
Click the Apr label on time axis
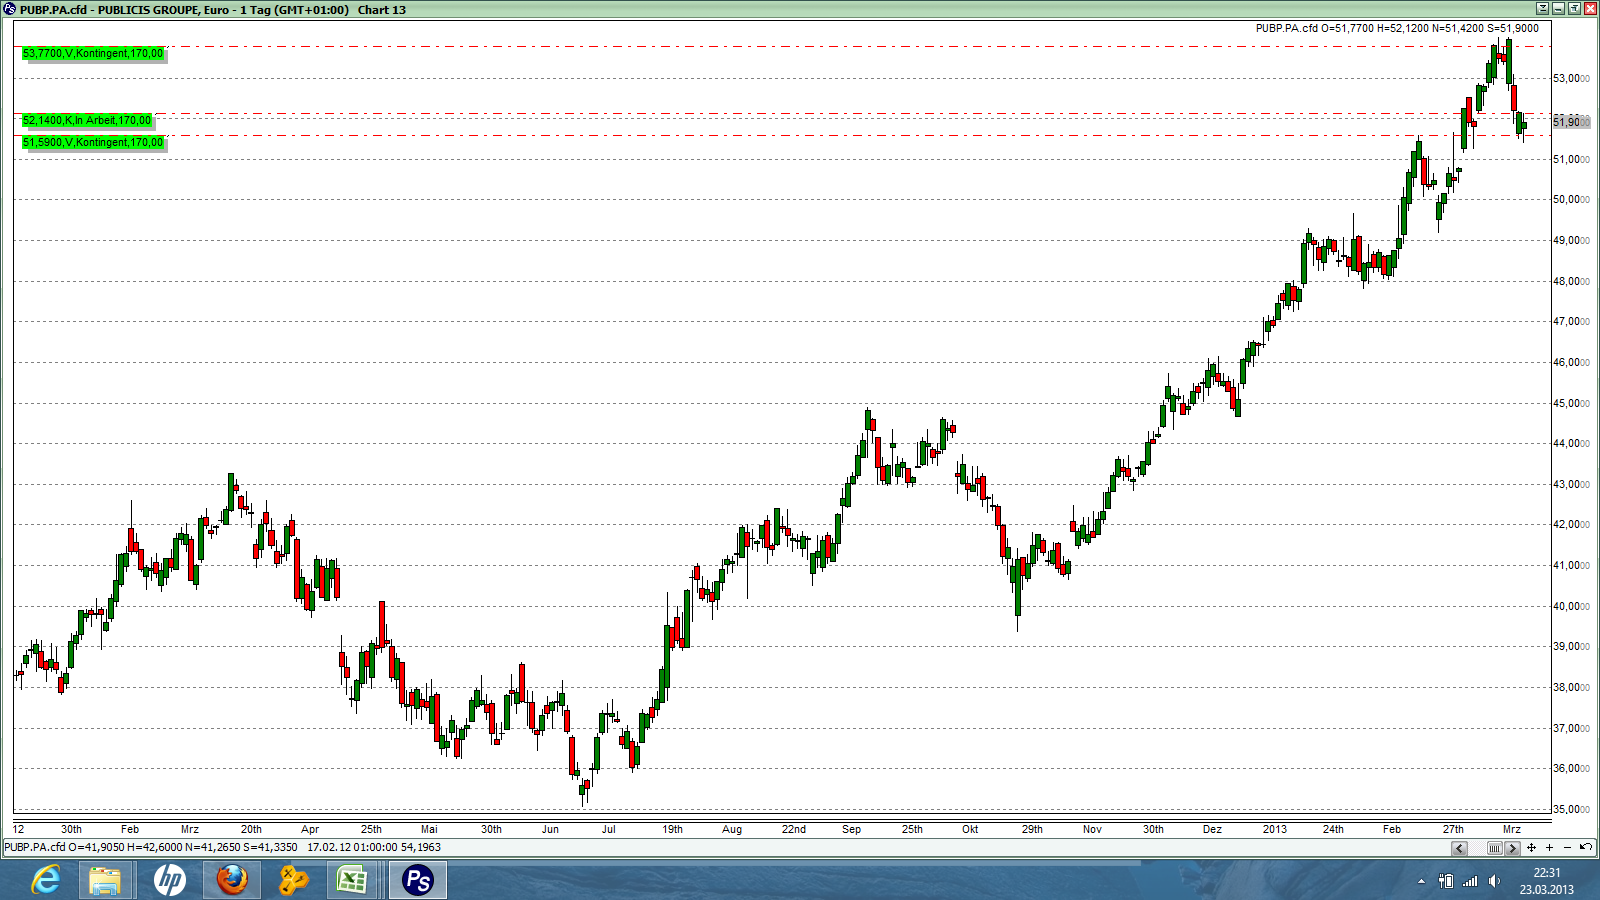coord(310,829)
